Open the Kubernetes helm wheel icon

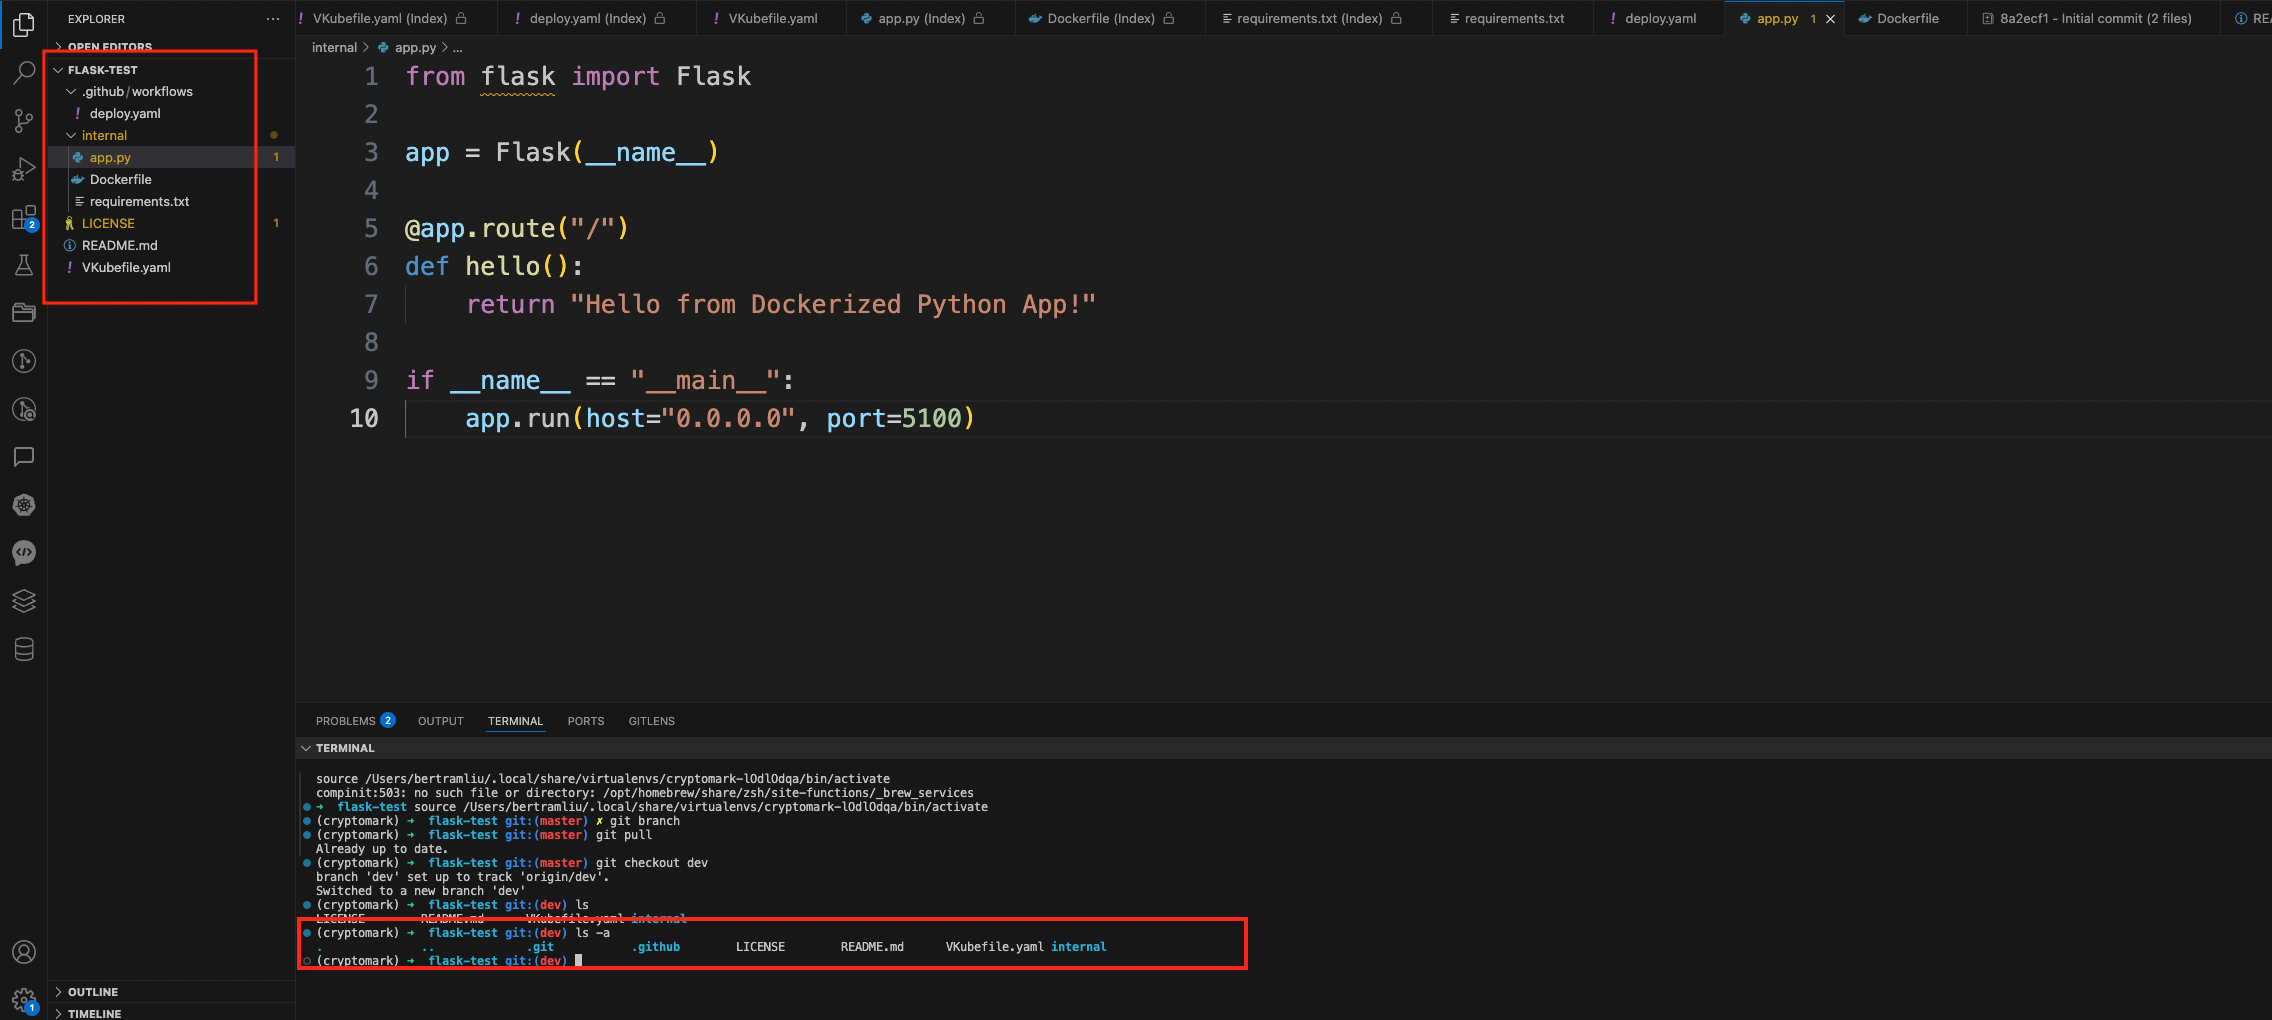tap(24, 505)
